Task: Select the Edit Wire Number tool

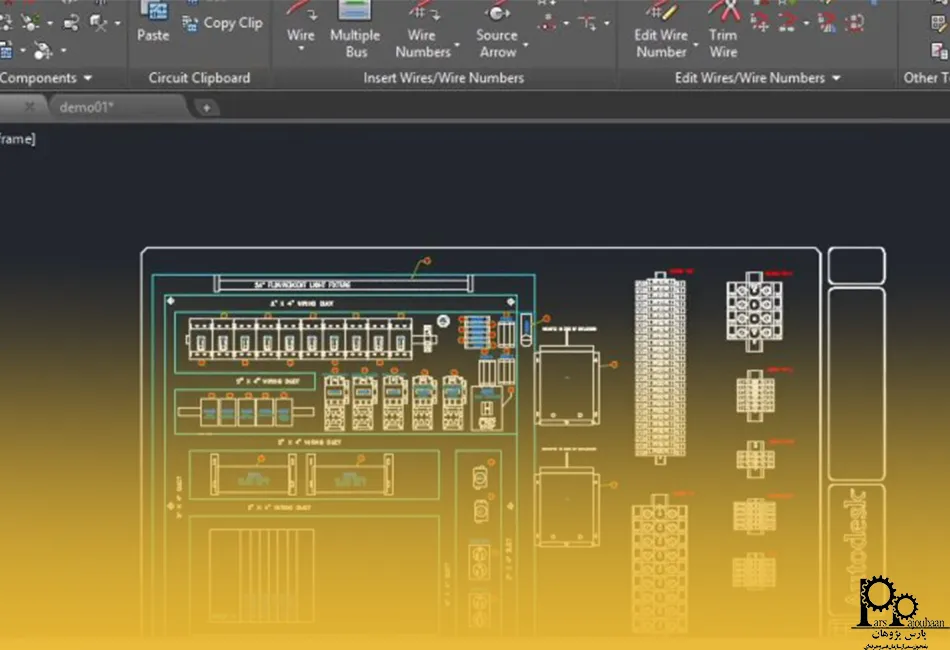Action: (x=660, y=14)
